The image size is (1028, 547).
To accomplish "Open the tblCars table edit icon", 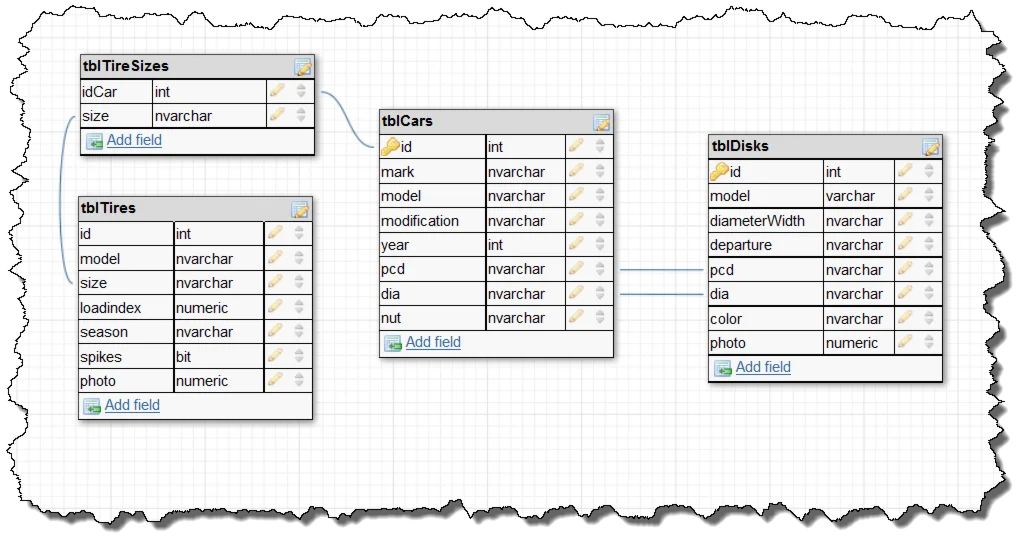I will 602,122.
